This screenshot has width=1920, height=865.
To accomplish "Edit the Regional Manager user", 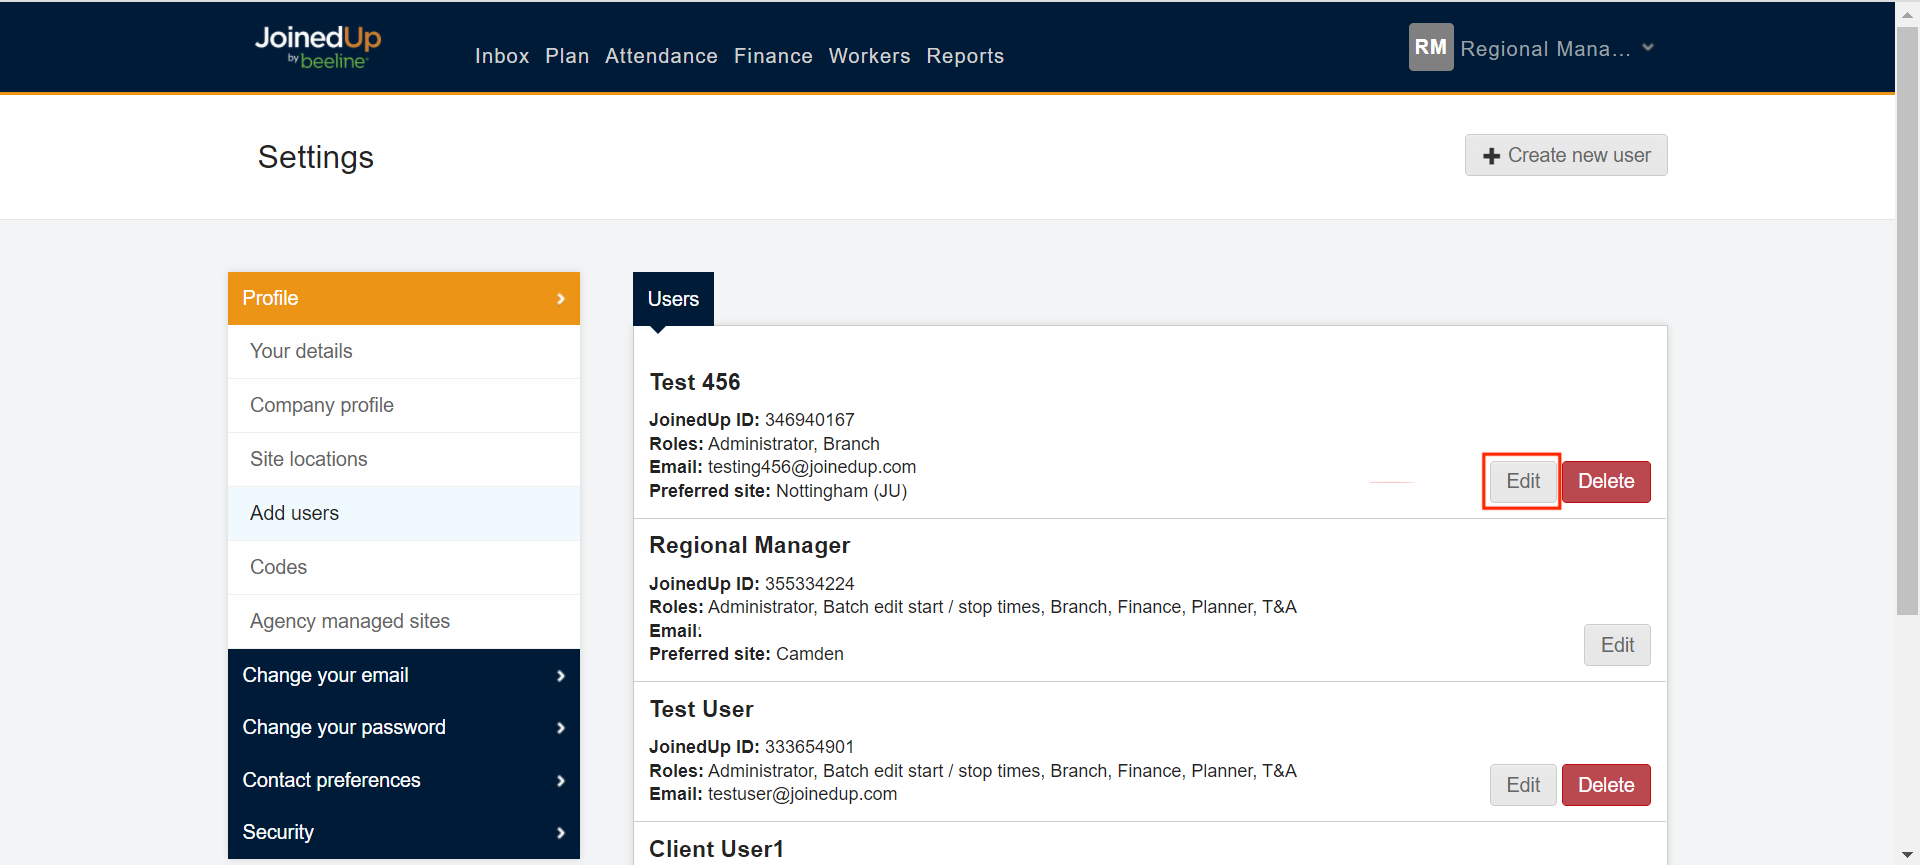I will 1617,645.
